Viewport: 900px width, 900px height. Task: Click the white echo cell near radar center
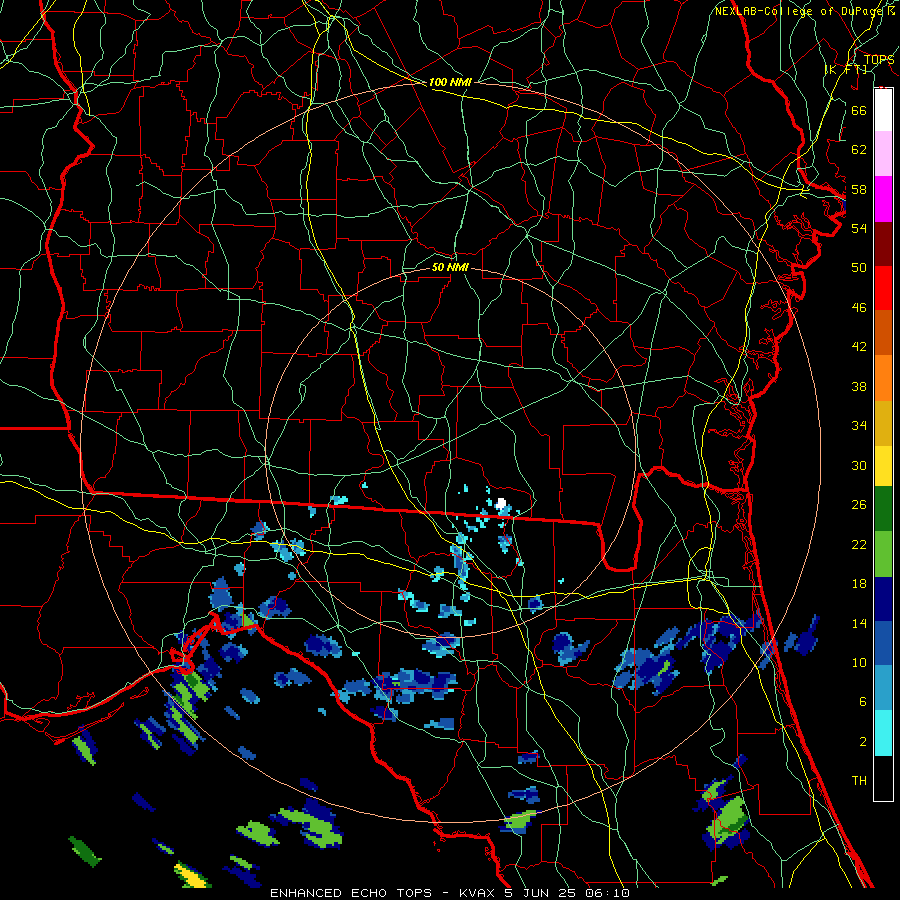click(x=502, y=504)
